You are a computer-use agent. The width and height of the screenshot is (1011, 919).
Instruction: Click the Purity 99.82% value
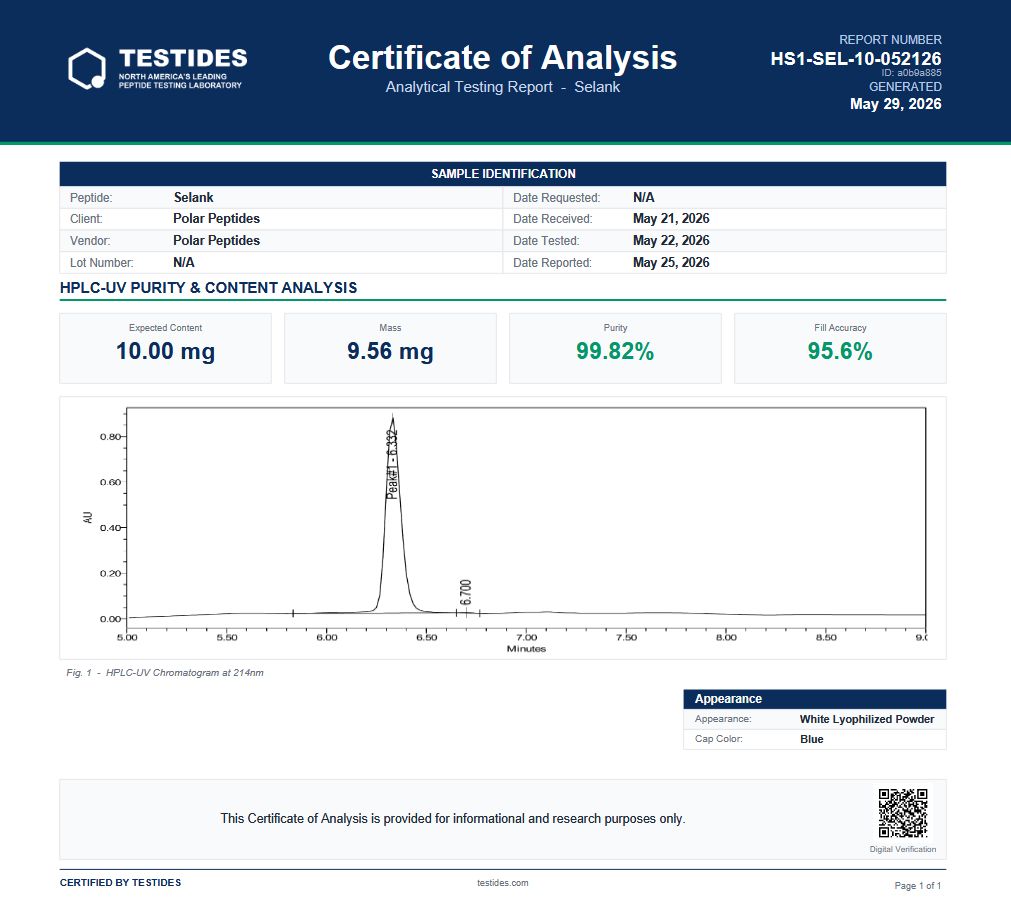[x=615, y=351]
